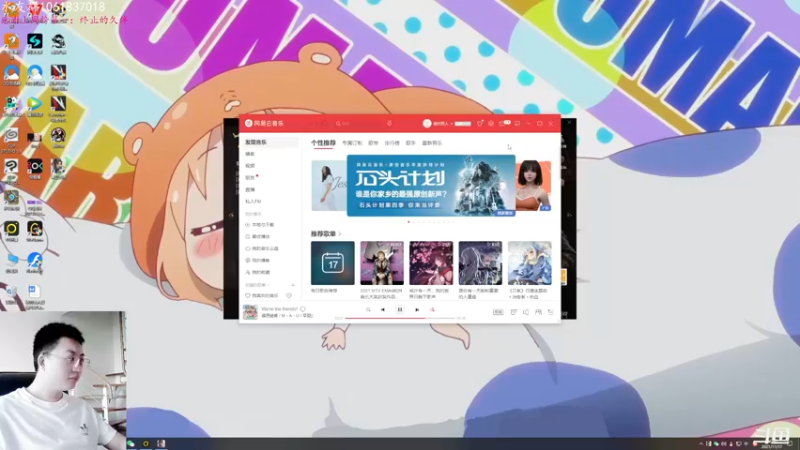This screenshot has height=450, width=800.
Task: Open the song recognition microphone icon
Action: pos(389,123)
